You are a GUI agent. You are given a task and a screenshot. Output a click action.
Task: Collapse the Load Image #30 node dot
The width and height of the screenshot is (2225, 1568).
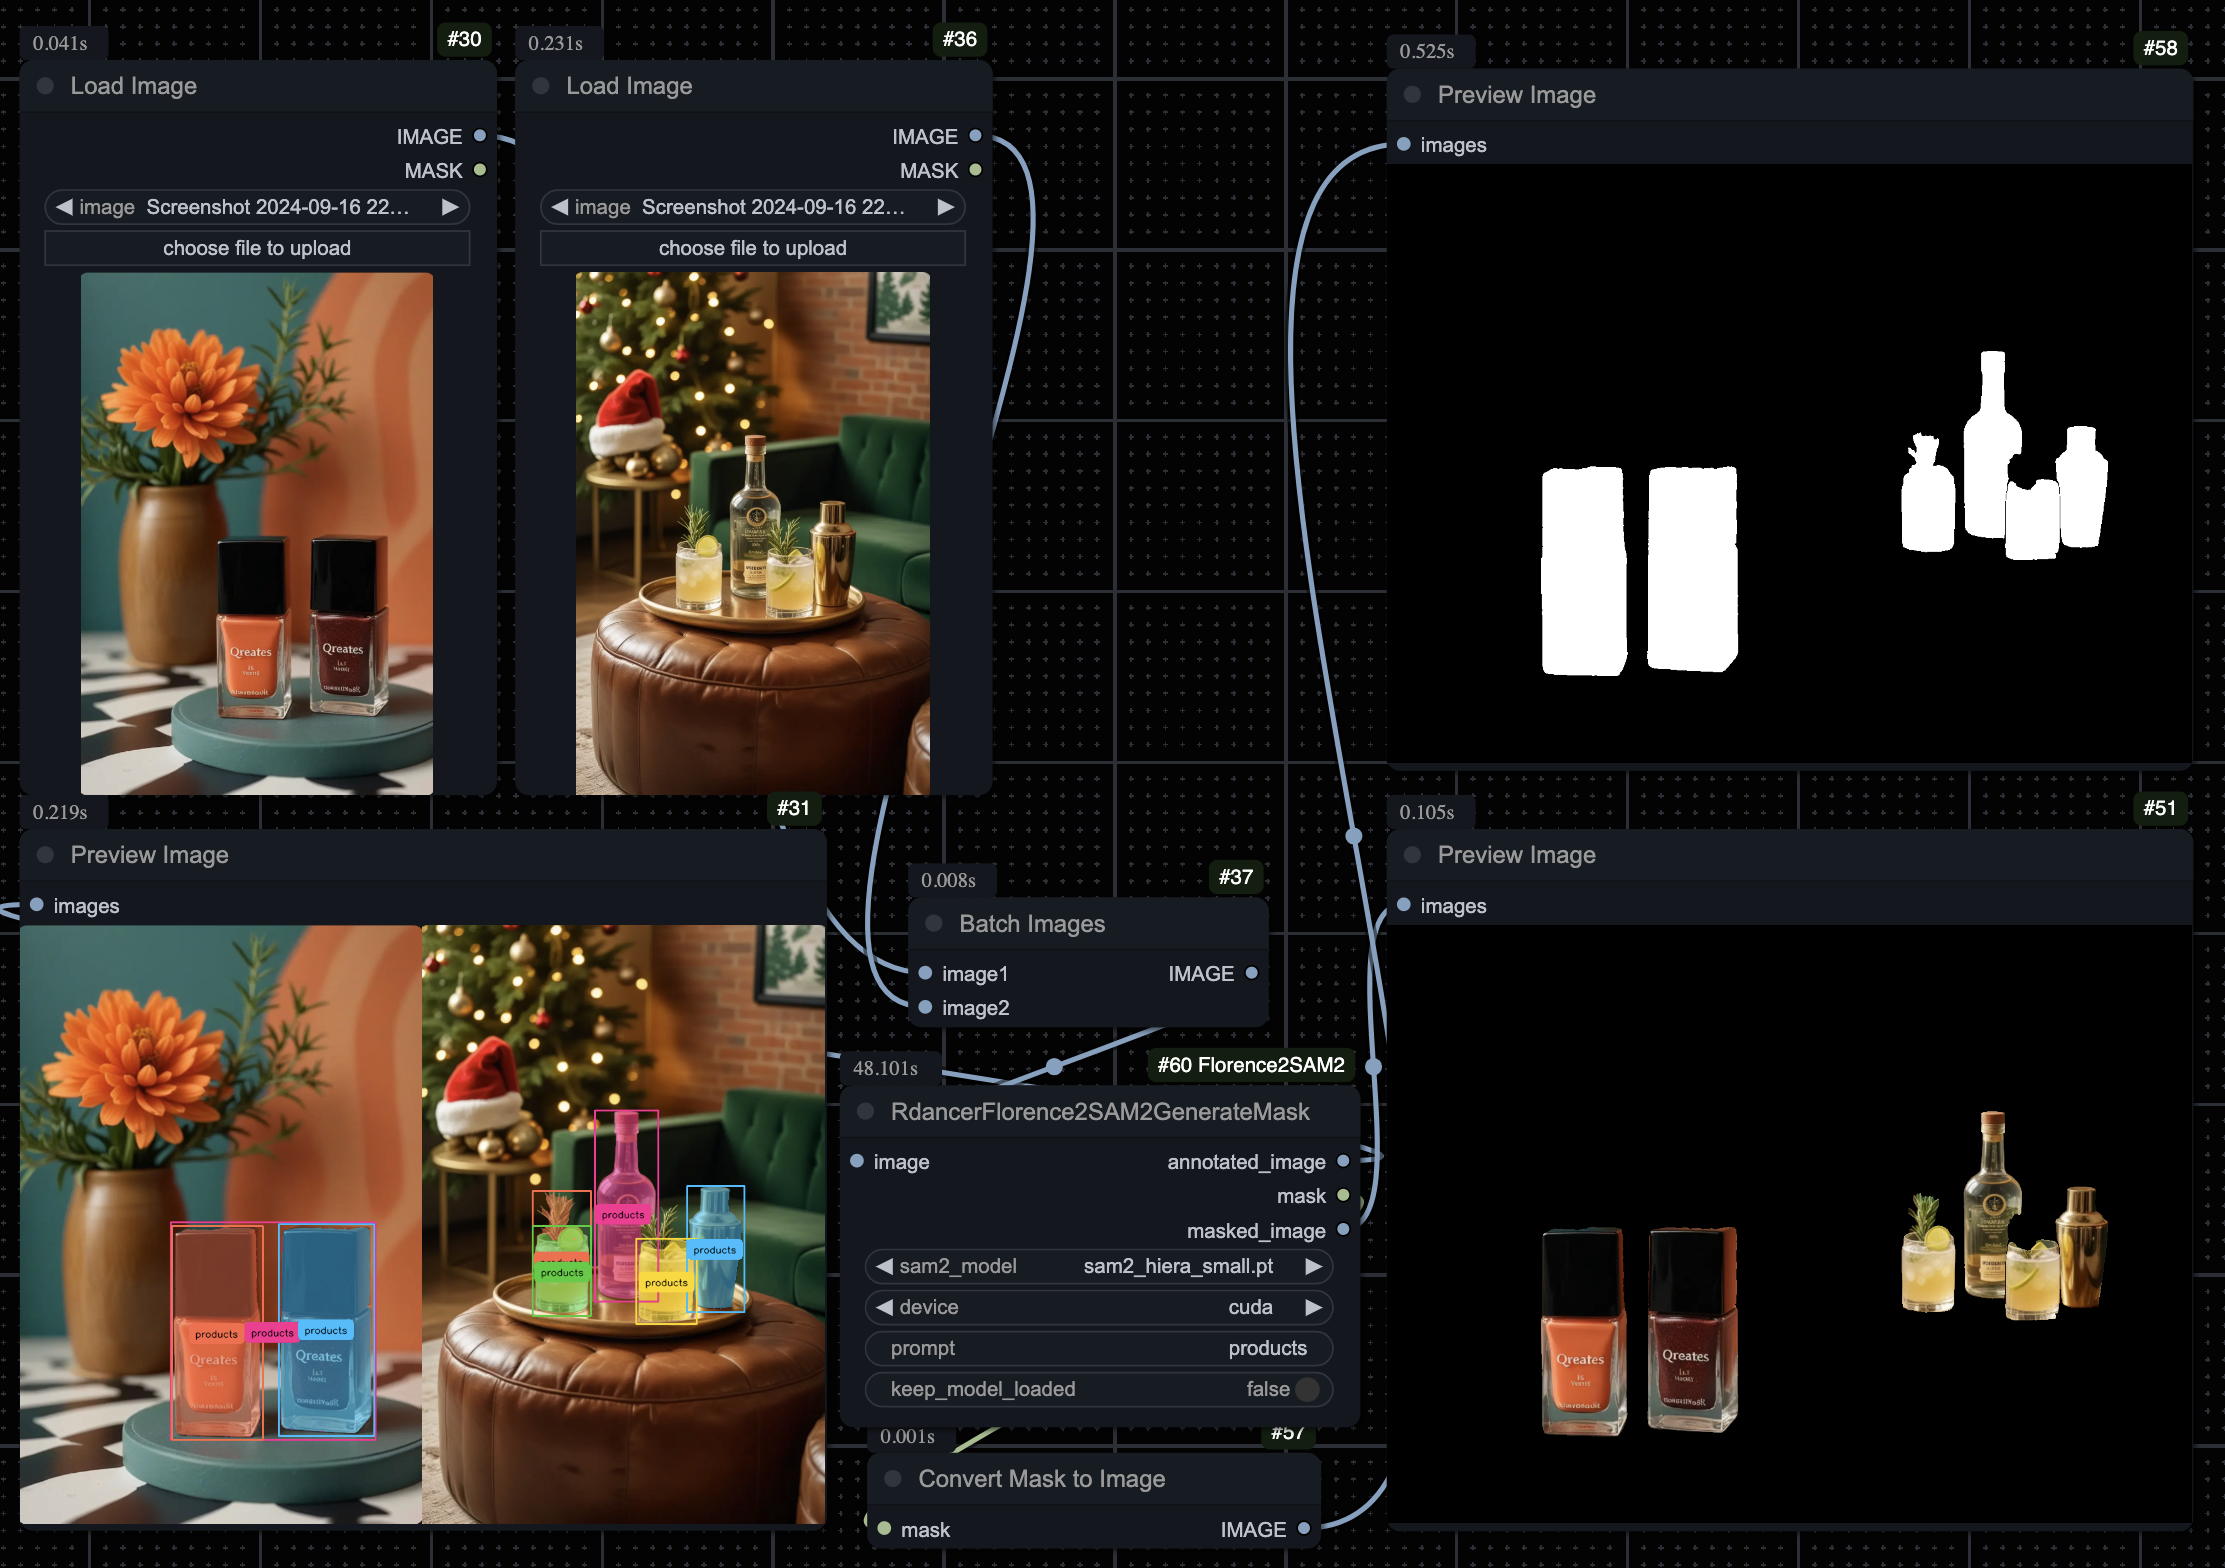click(x=45, y=86)
